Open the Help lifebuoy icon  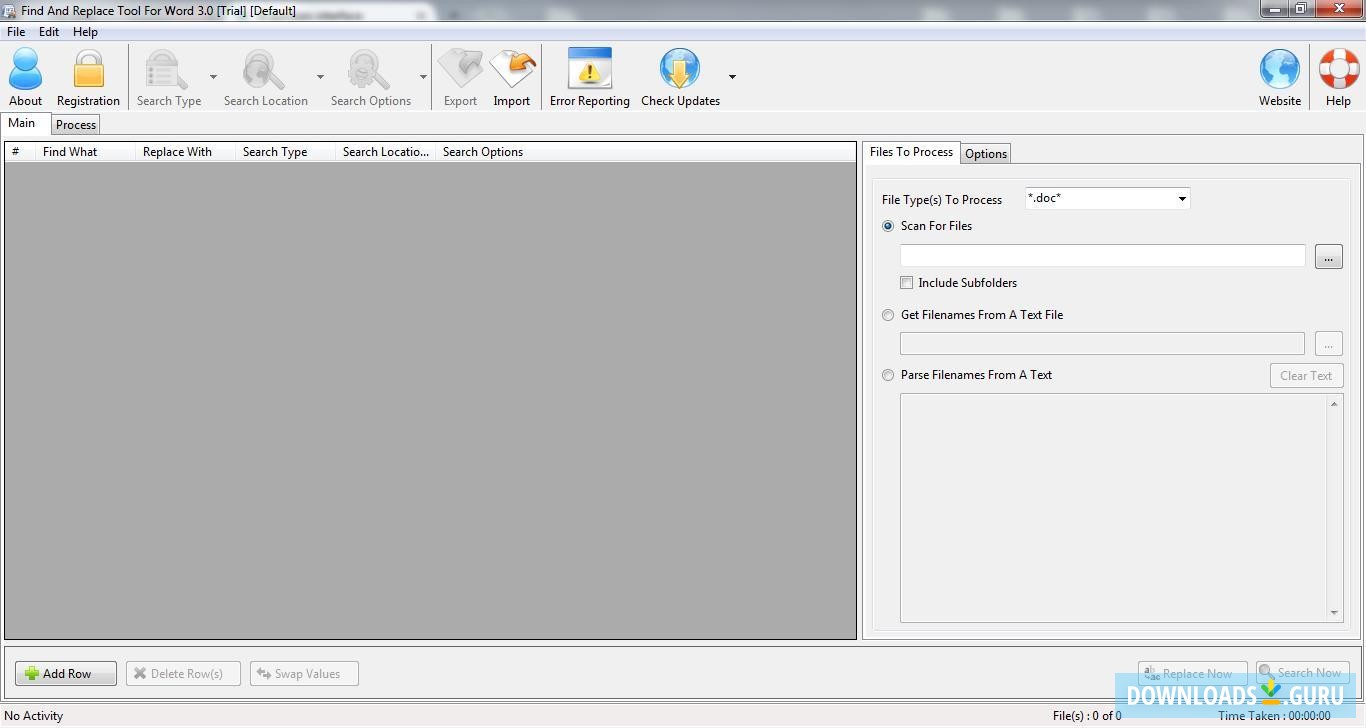[1338, 70]
